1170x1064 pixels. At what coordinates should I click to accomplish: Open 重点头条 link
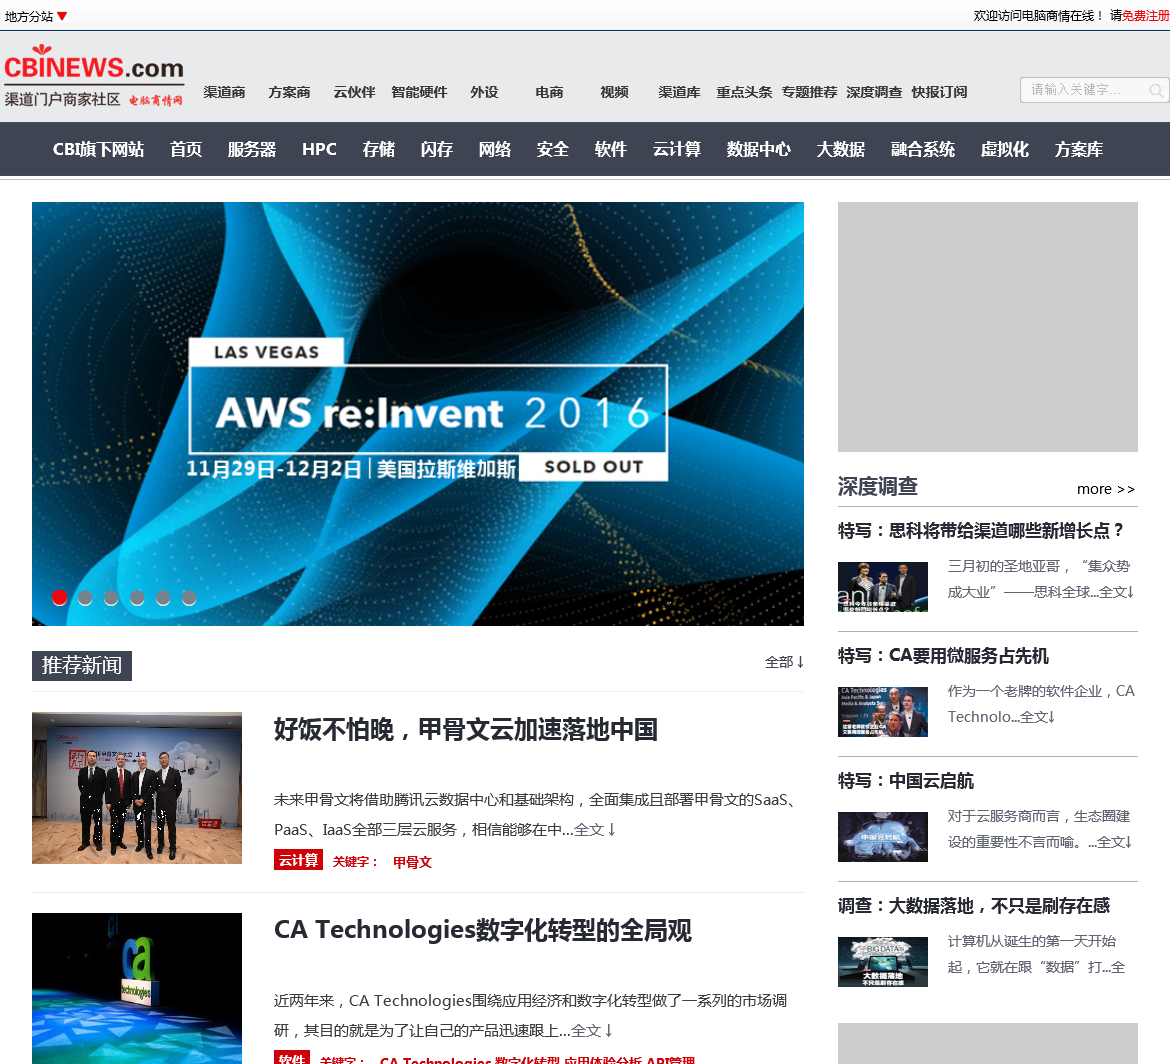coord(744,92)
